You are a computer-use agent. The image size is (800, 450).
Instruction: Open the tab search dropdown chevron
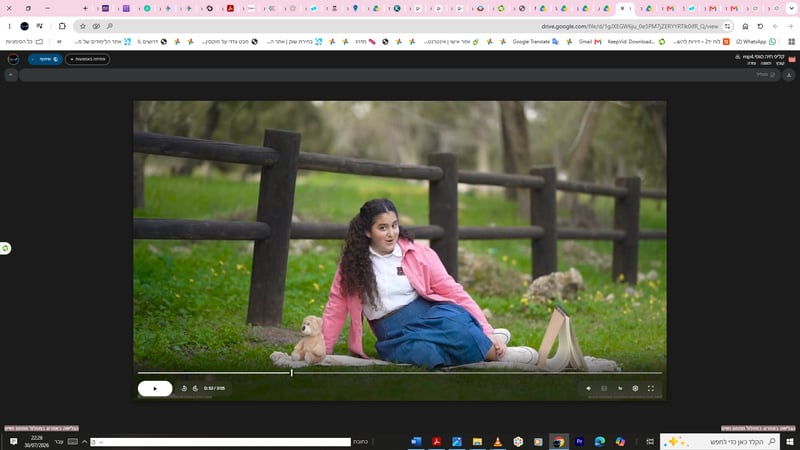(x=790, y=8)
